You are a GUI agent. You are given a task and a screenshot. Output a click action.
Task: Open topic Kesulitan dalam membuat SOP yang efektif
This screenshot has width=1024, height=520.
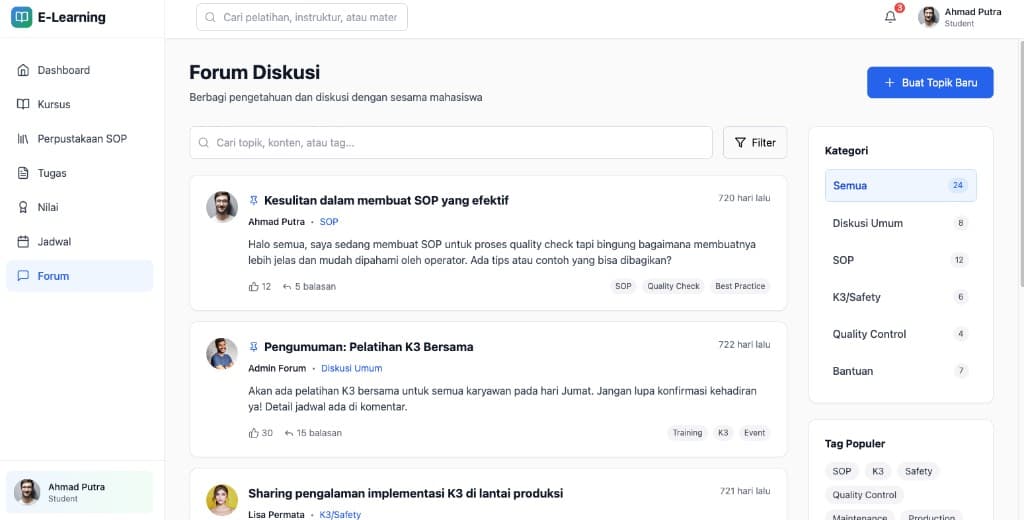tap(386, 200)
